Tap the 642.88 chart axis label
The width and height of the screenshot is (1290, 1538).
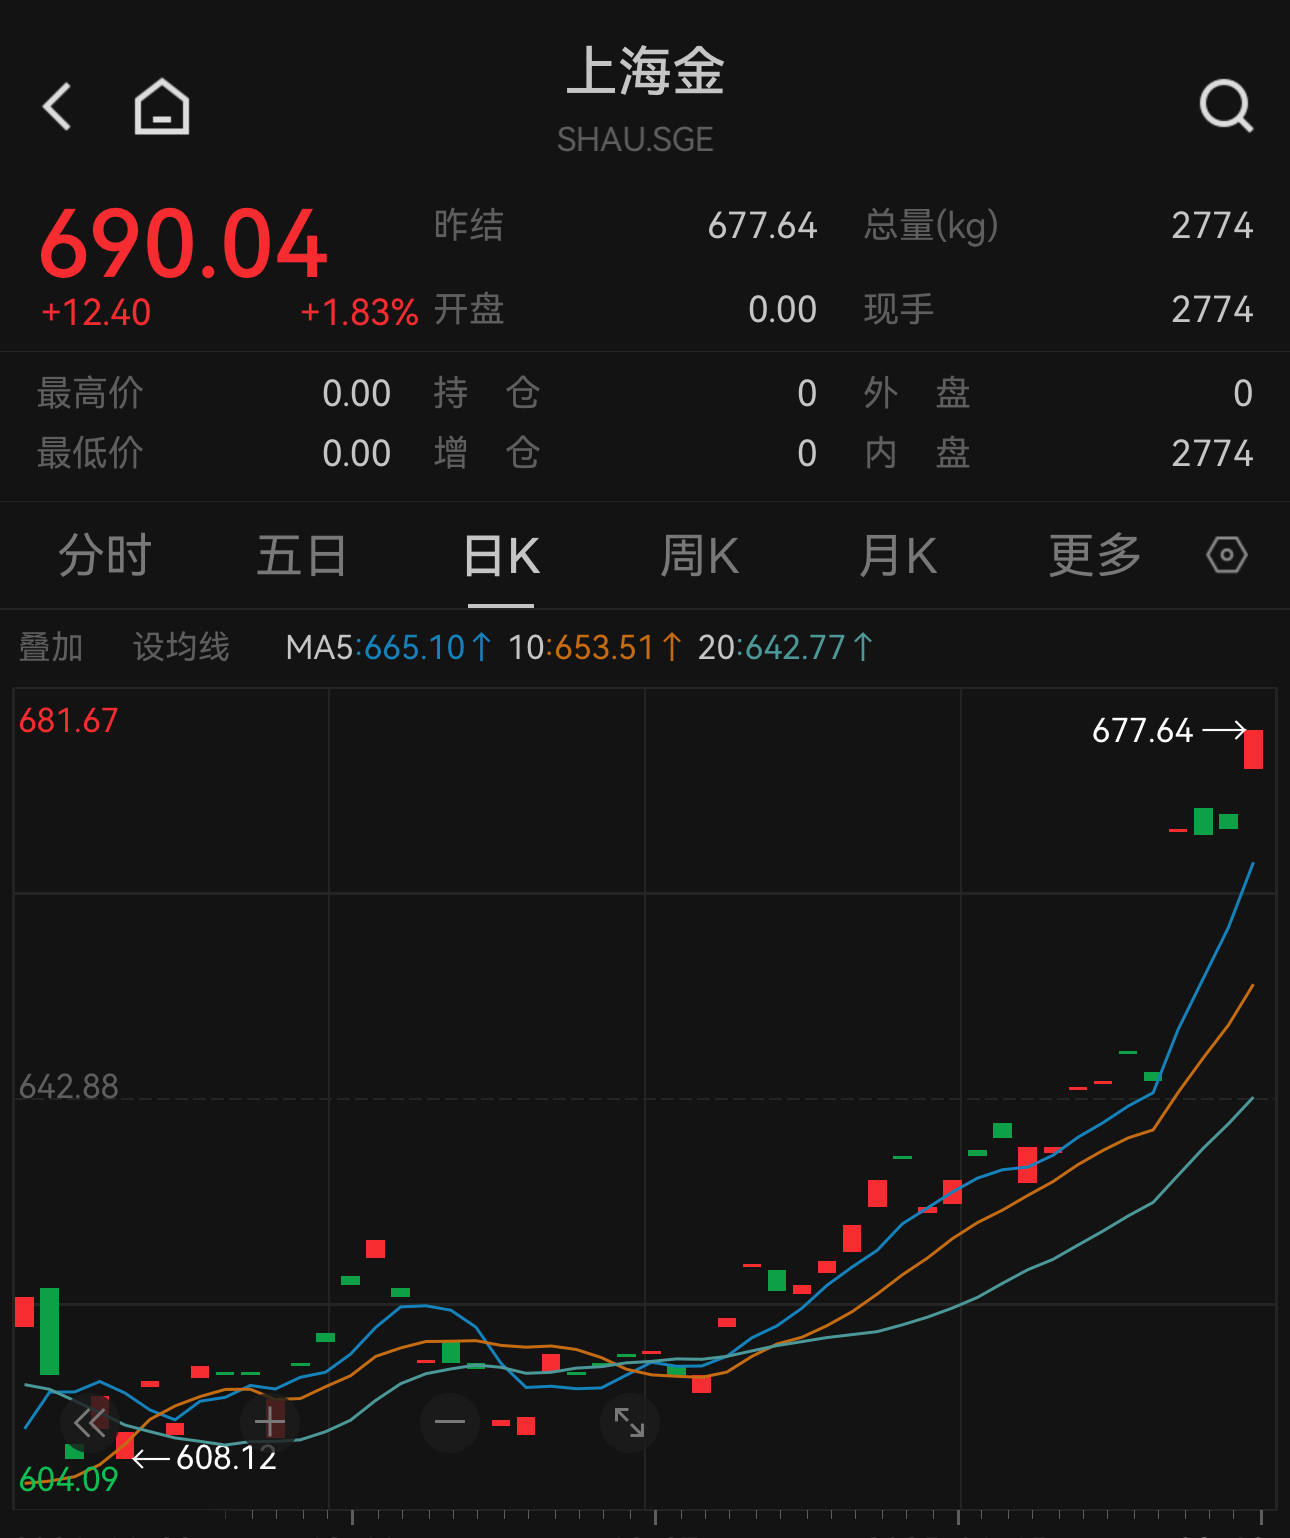point(68,1086)
